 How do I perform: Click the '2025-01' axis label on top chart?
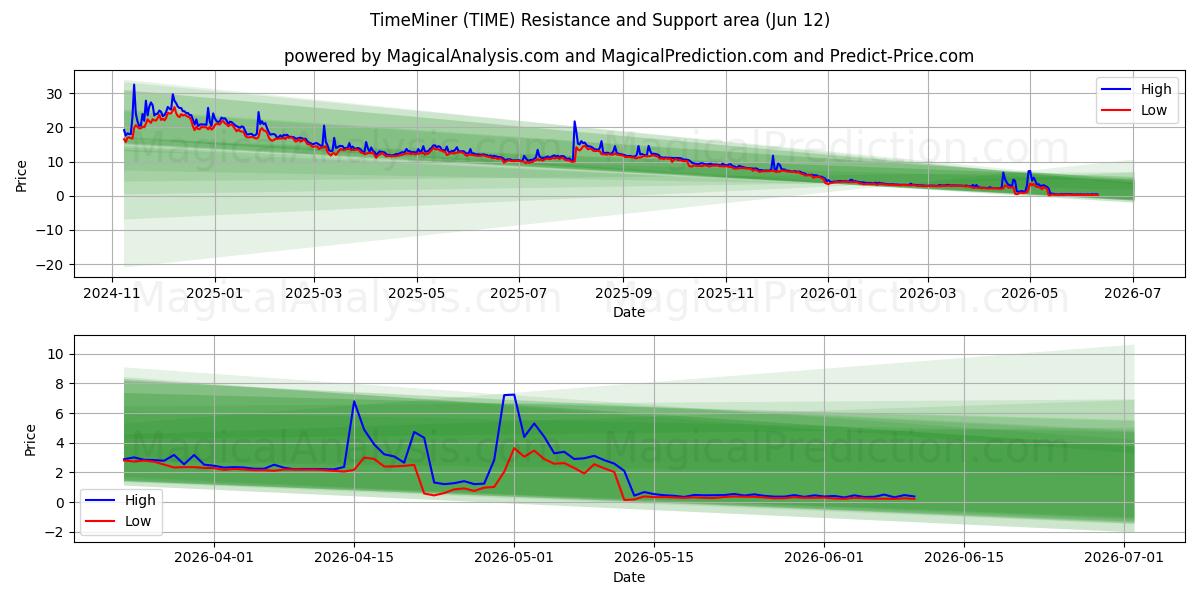[214, 294]
